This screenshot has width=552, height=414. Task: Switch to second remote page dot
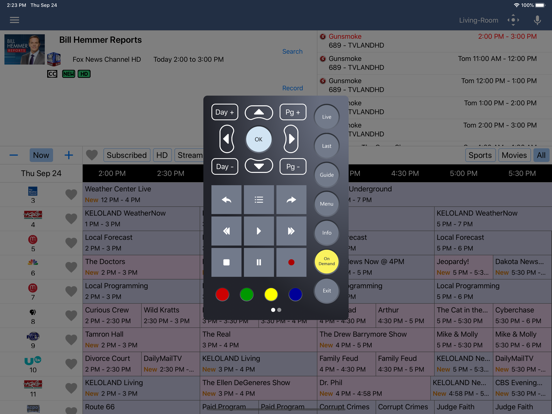[279, 310]
